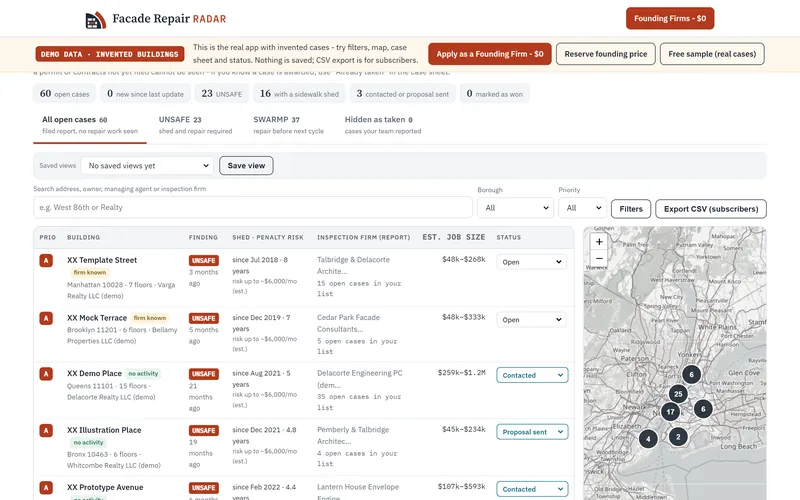Open the Borough filter dropdown
This screenshot has height=500, width=800.
pyautogui.click(x=515, y=208)
